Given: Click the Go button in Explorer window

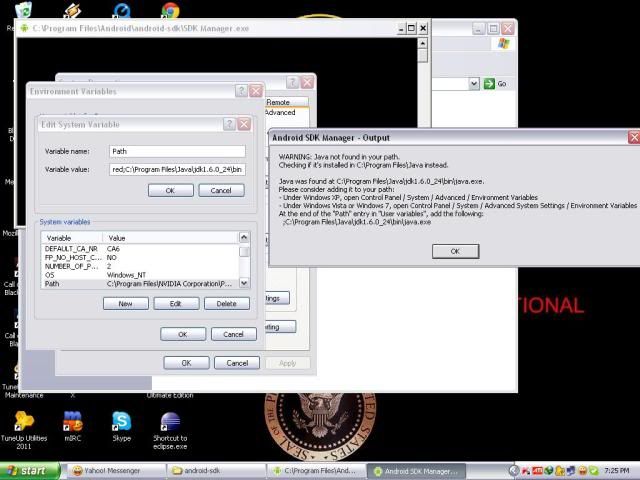Looking at the screenshot, I should coord(495,84).
